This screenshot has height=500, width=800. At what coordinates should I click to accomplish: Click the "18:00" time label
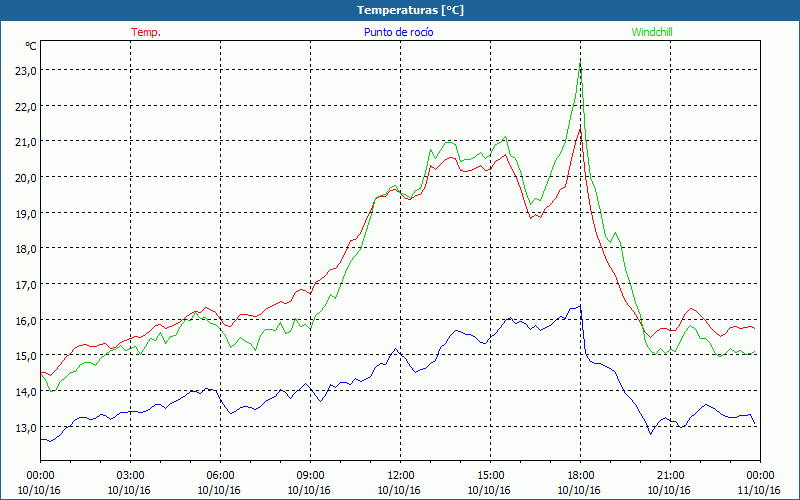[x=581, y=475]
